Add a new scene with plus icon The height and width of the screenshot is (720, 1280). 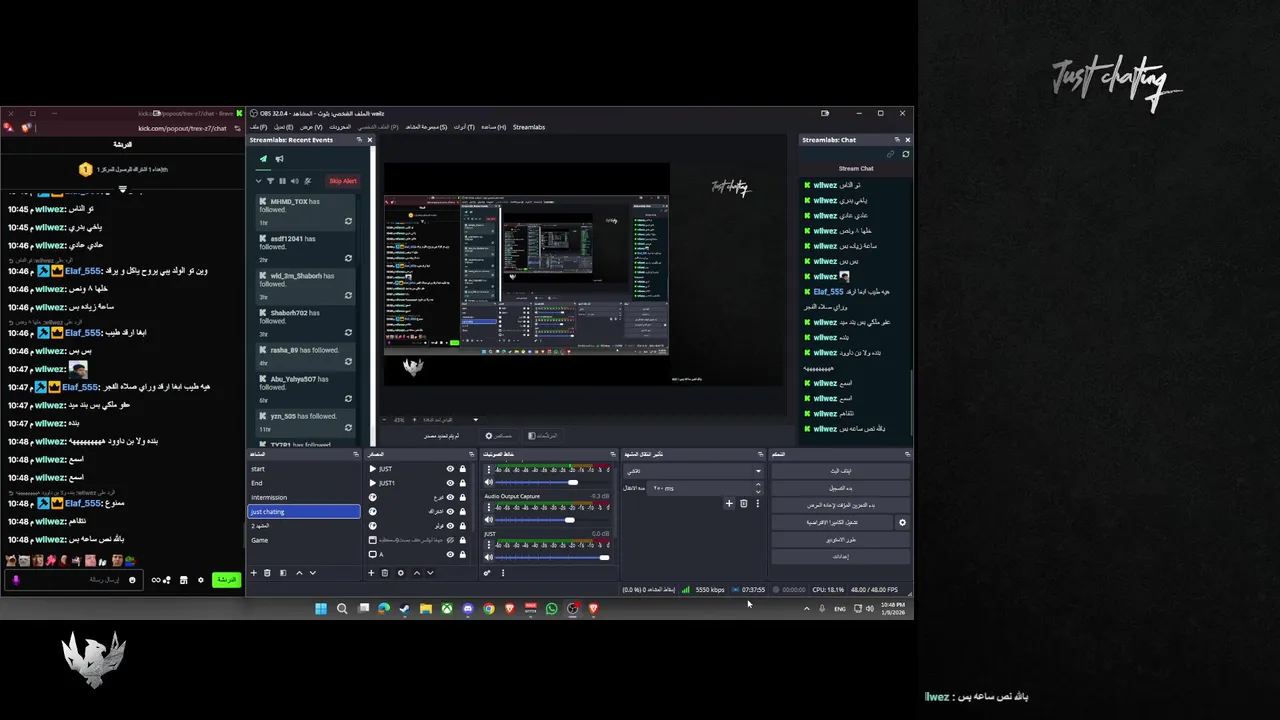254,573
